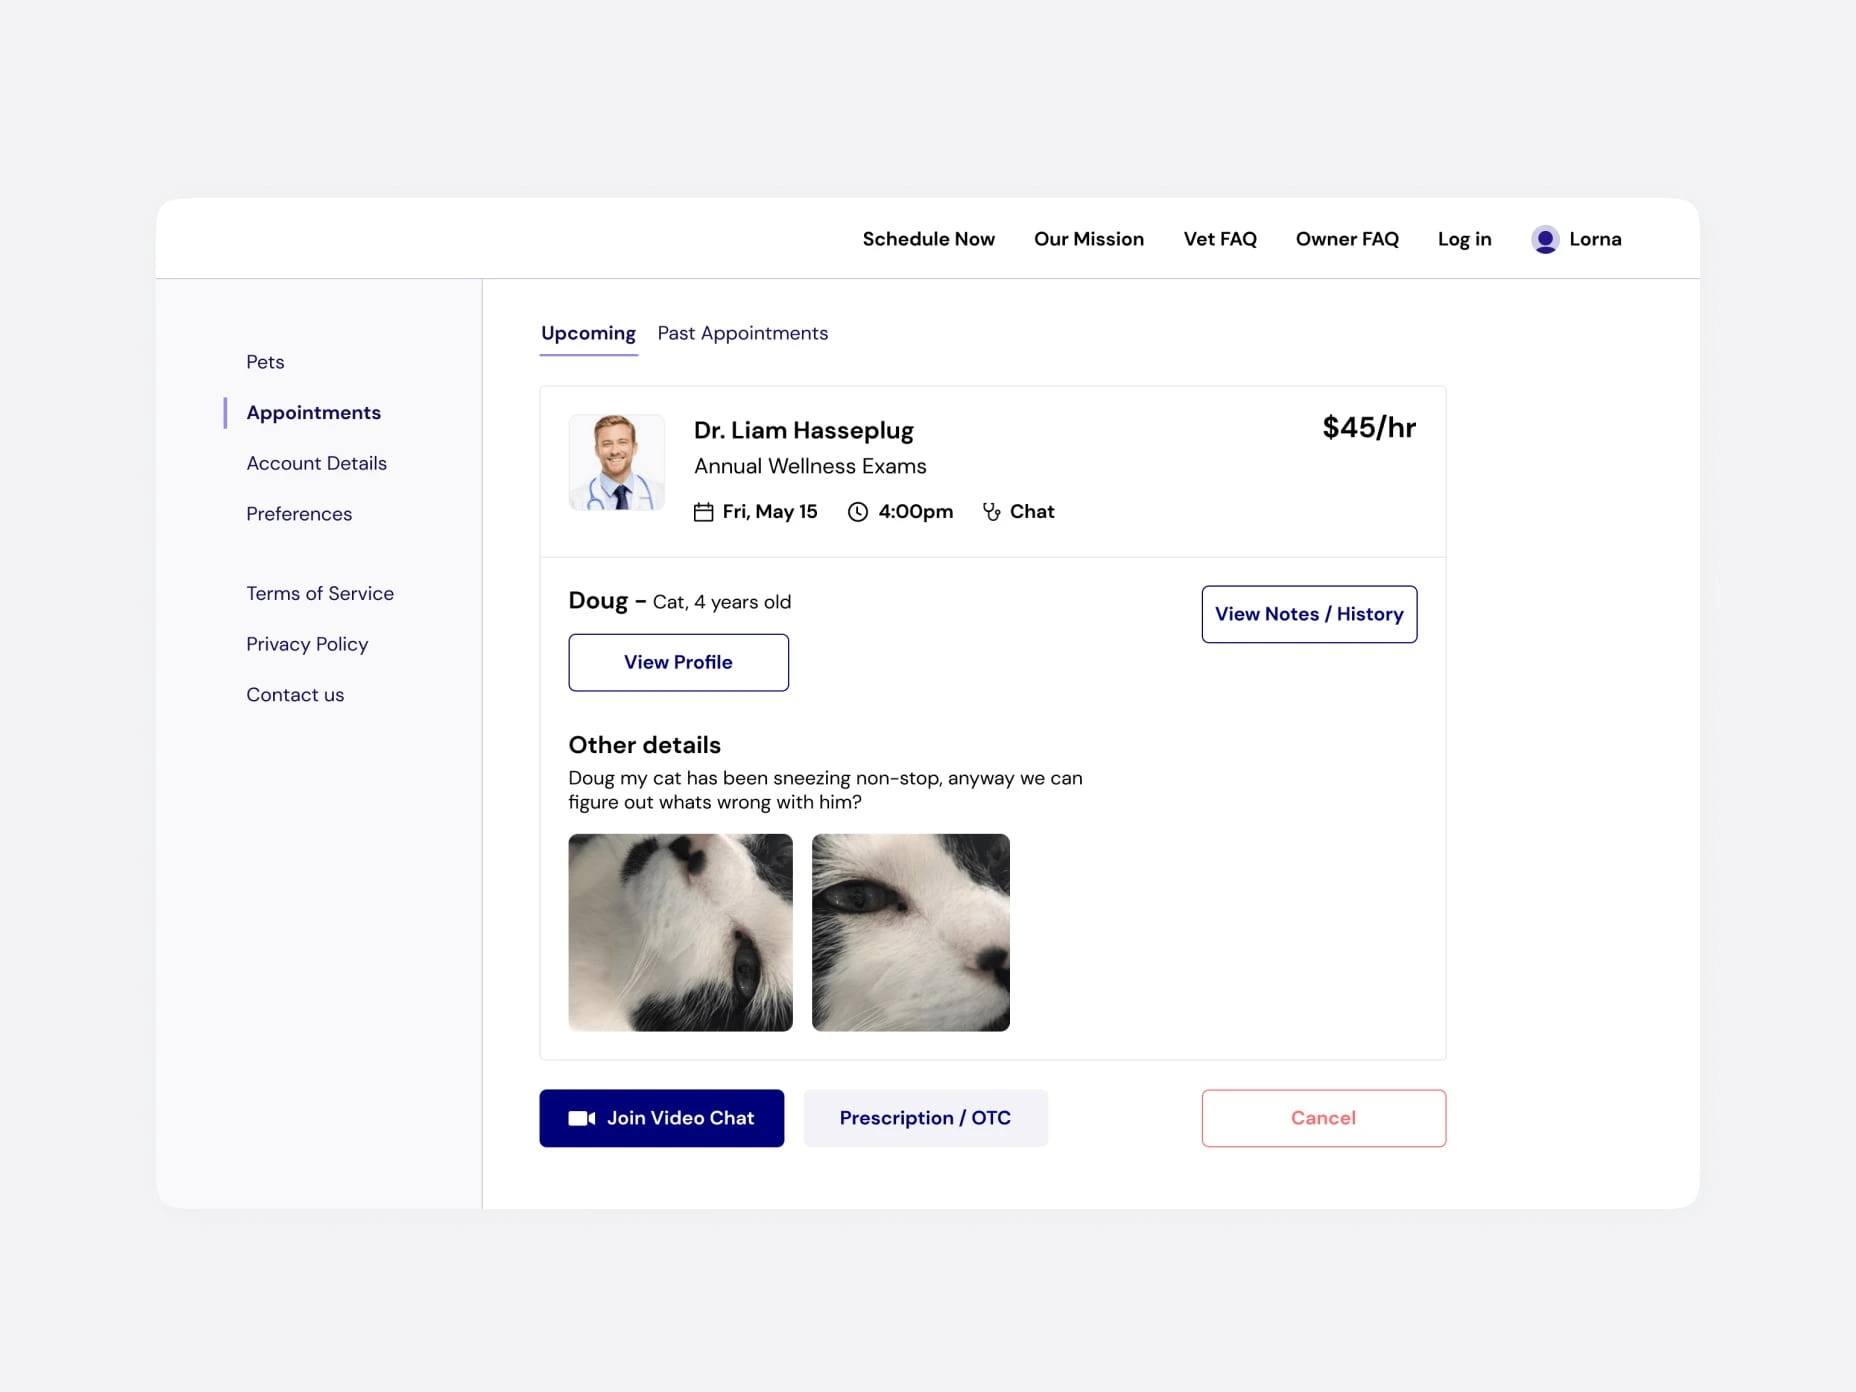Switch to the Past Appointments tab
The height and width of the screenshot is (1392, 1856).
pyautogui.click(x=742, y=333)
